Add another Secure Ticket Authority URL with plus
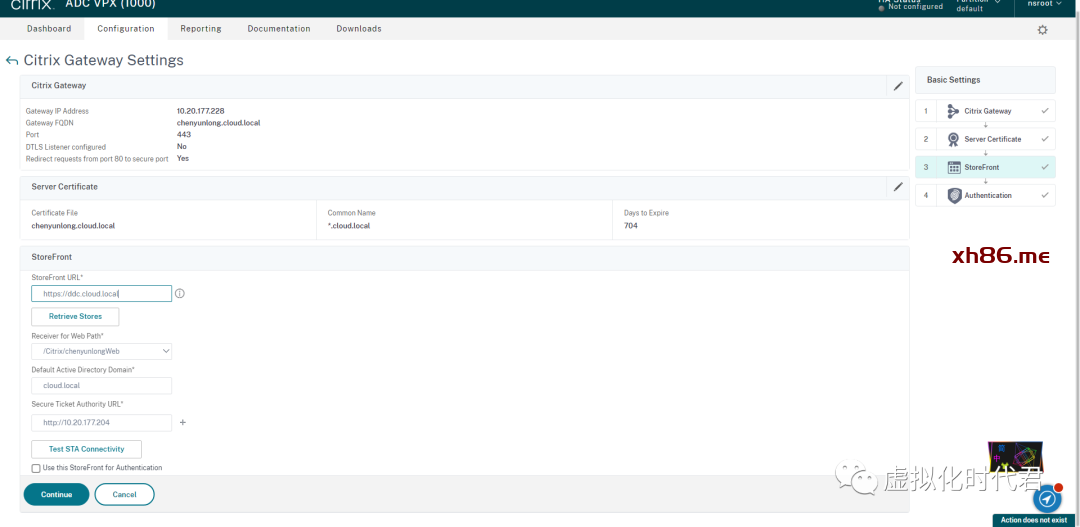 click(x=183, y=422)
